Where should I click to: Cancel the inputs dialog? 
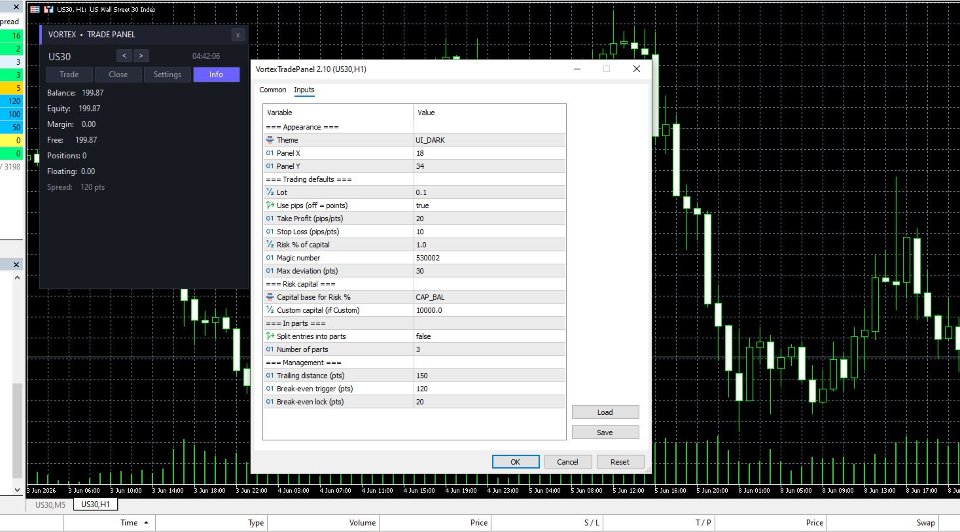(568, 462)
